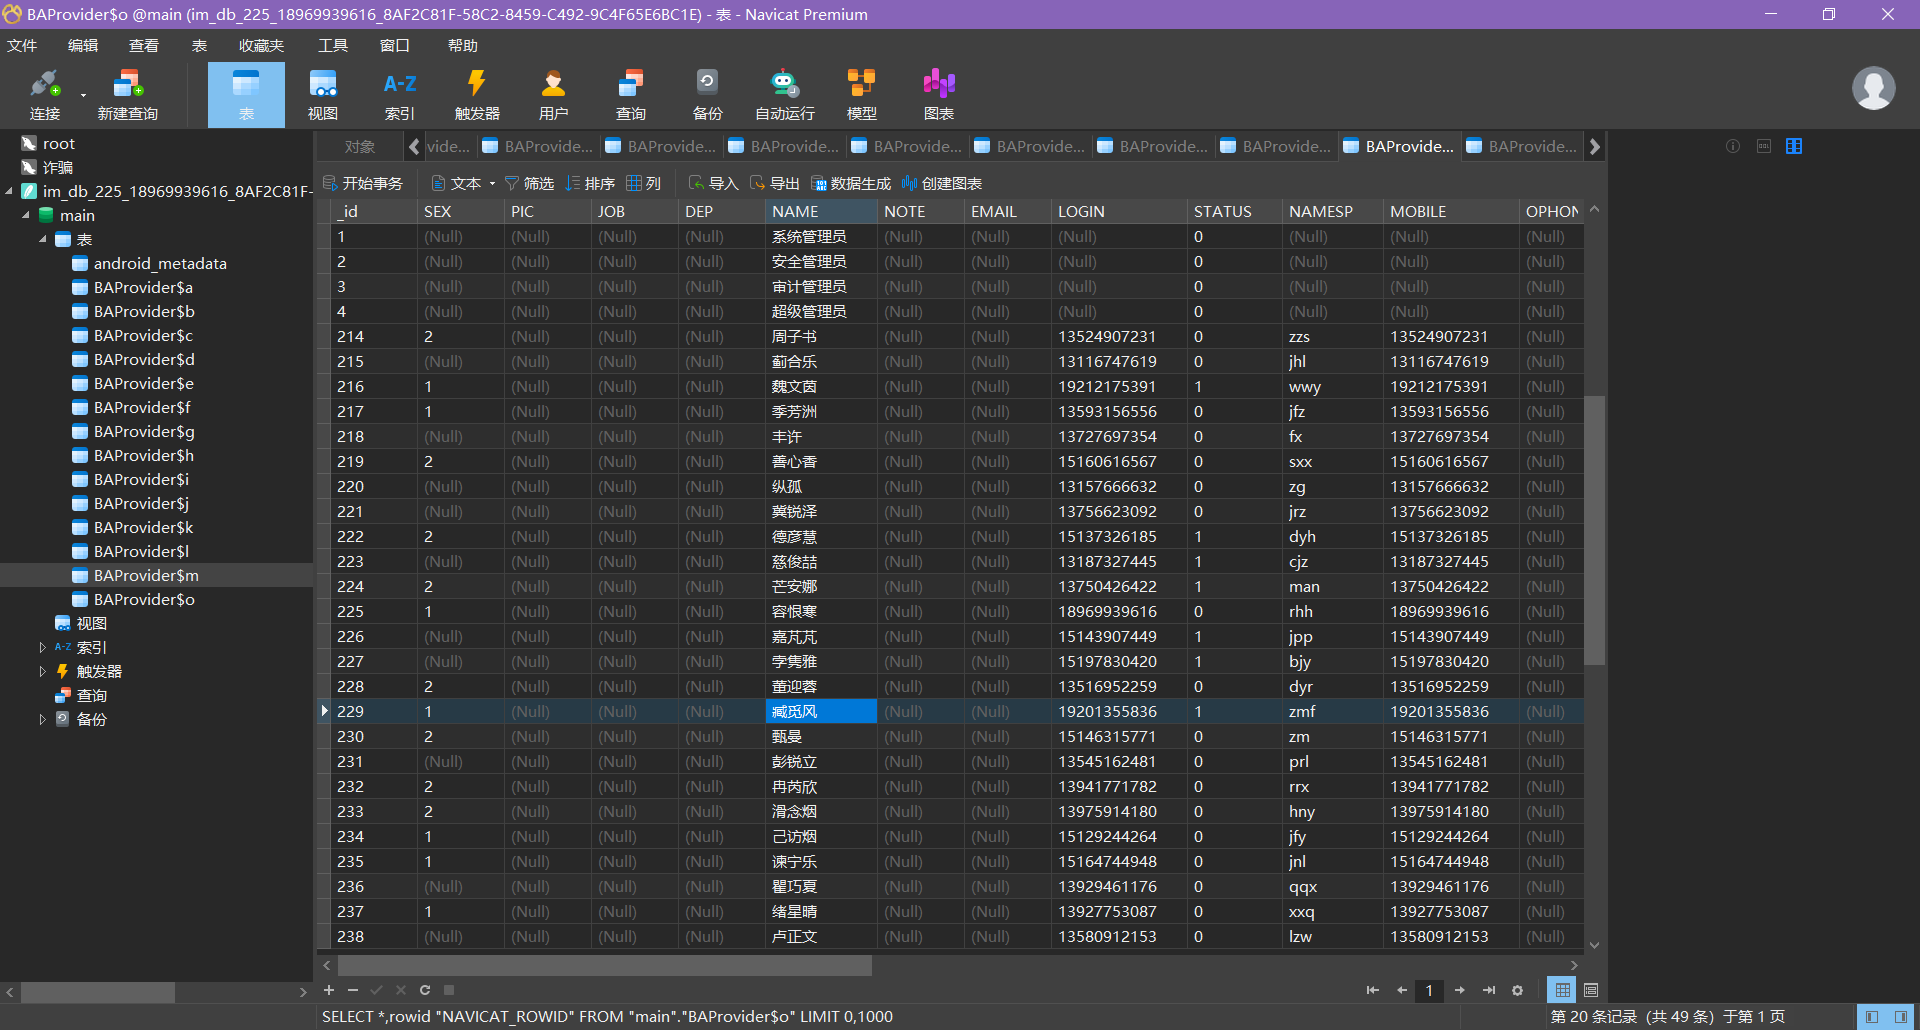Go to the last page of records
Image resolution: width=1920 pixels, height=1030 pixels.
[x=1489, y=990]
